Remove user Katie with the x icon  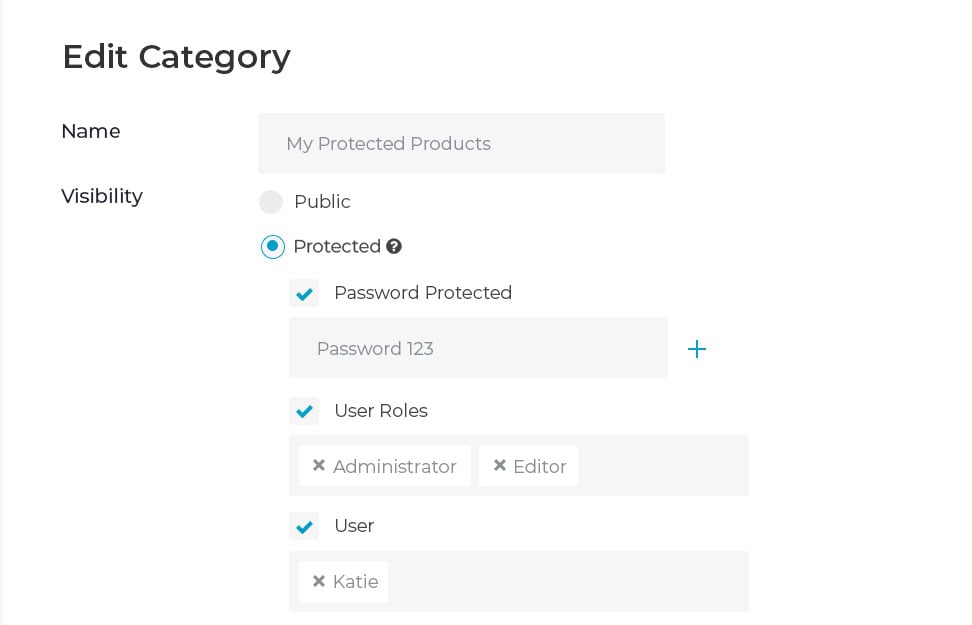pos(319,581)
